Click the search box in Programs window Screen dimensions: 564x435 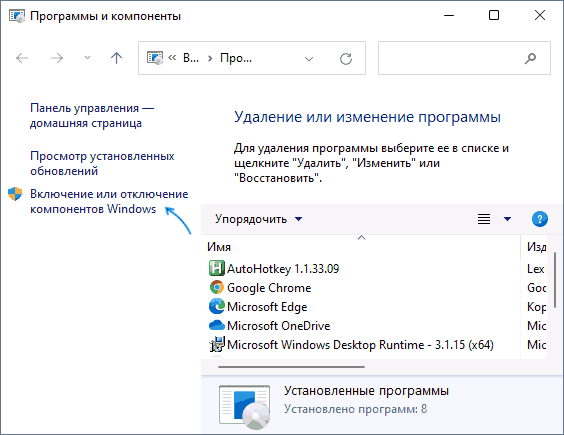464,58
